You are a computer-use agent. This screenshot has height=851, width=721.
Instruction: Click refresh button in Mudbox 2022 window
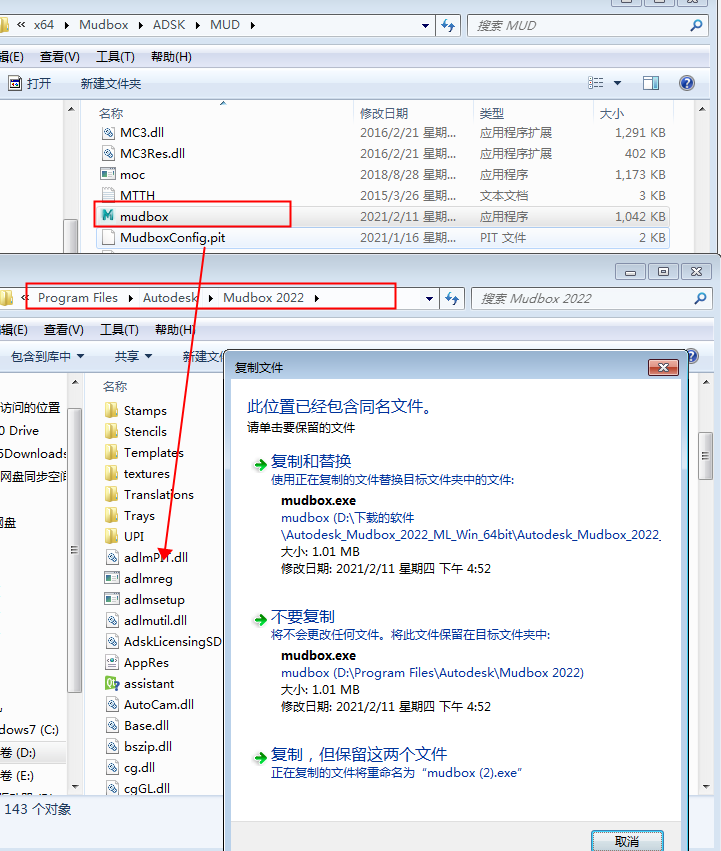coord(452,299)
